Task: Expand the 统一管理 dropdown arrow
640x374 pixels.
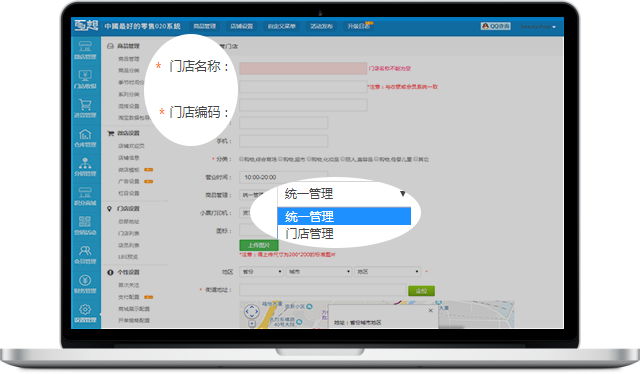Action: point(402,194)
